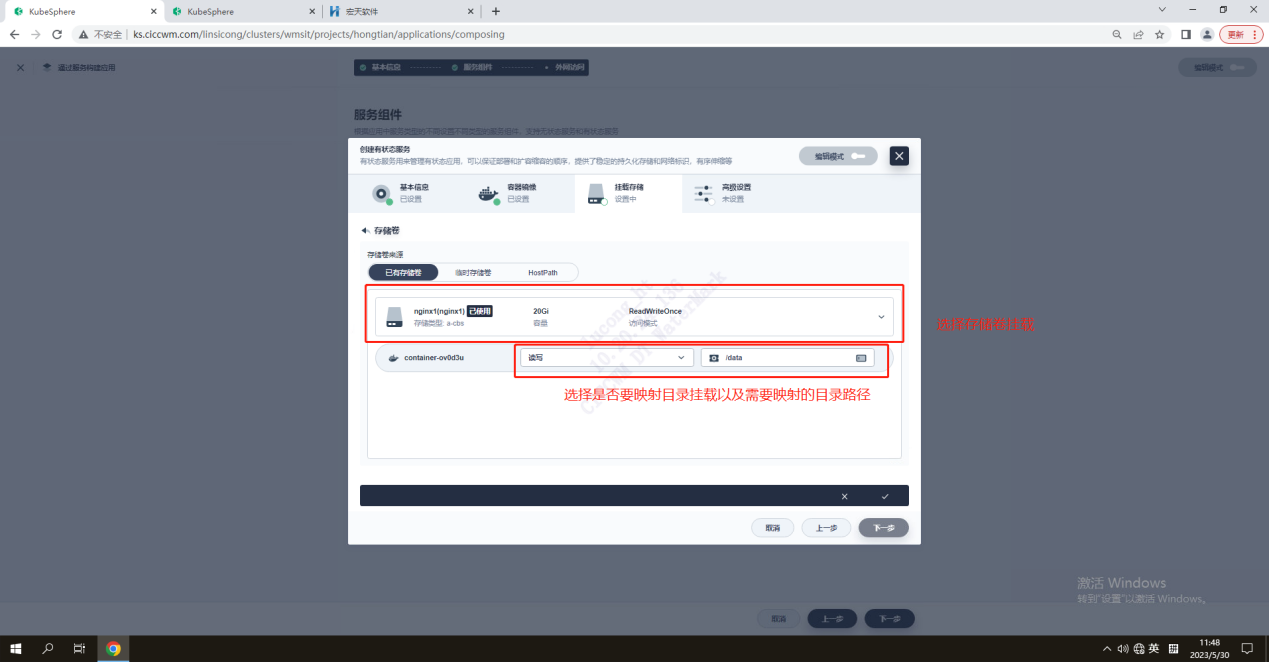The width and height of the screenshot is (1269, 662).
Task: Open Windows taskbar search
Action: [48, 648]
